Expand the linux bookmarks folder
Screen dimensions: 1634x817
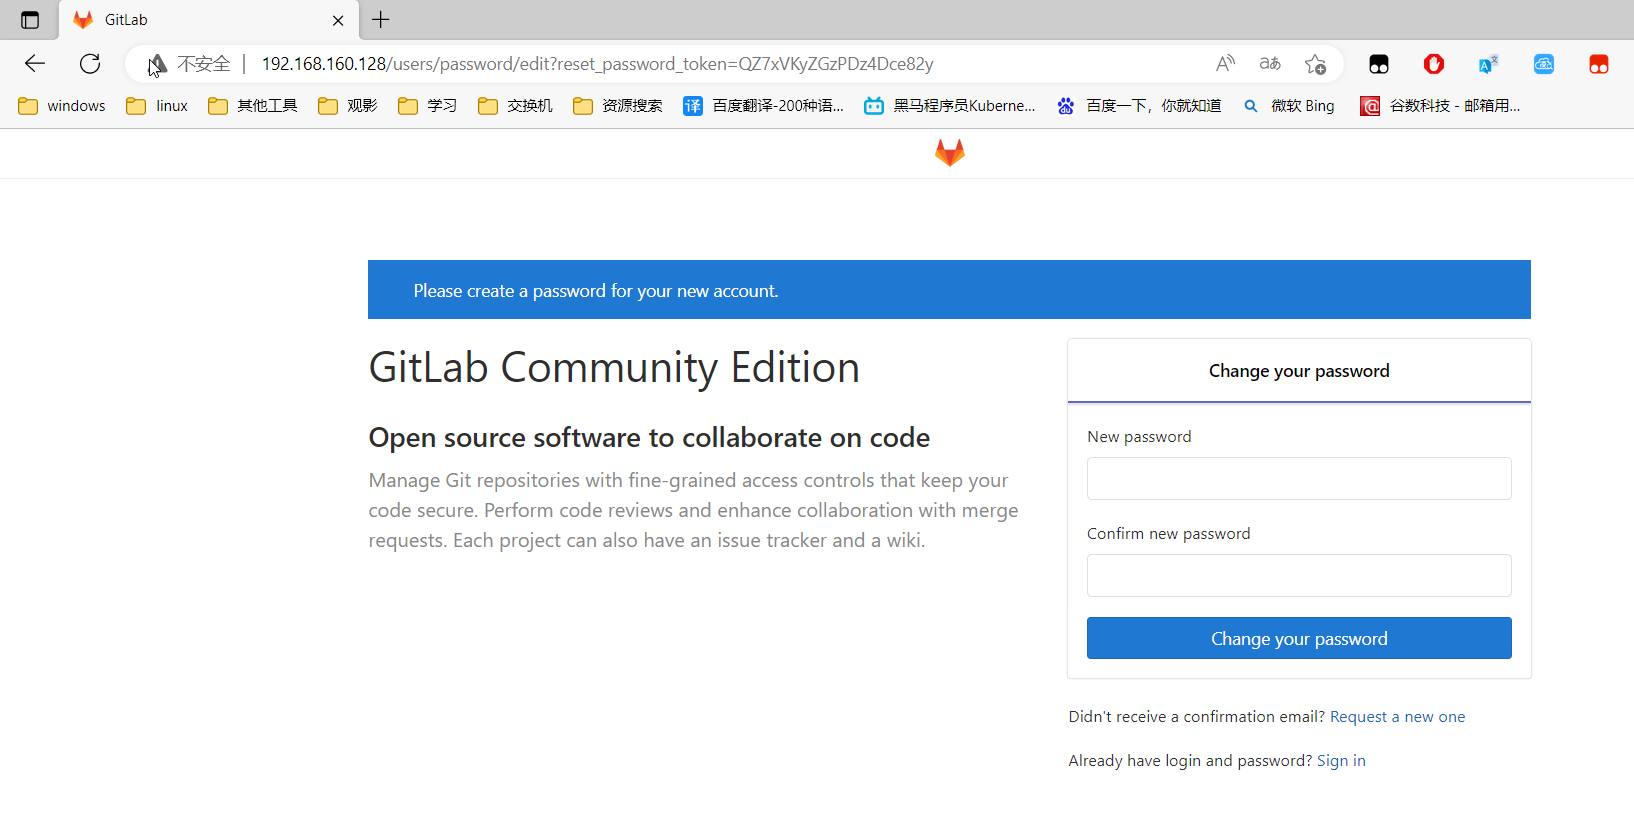click(158, 106)
